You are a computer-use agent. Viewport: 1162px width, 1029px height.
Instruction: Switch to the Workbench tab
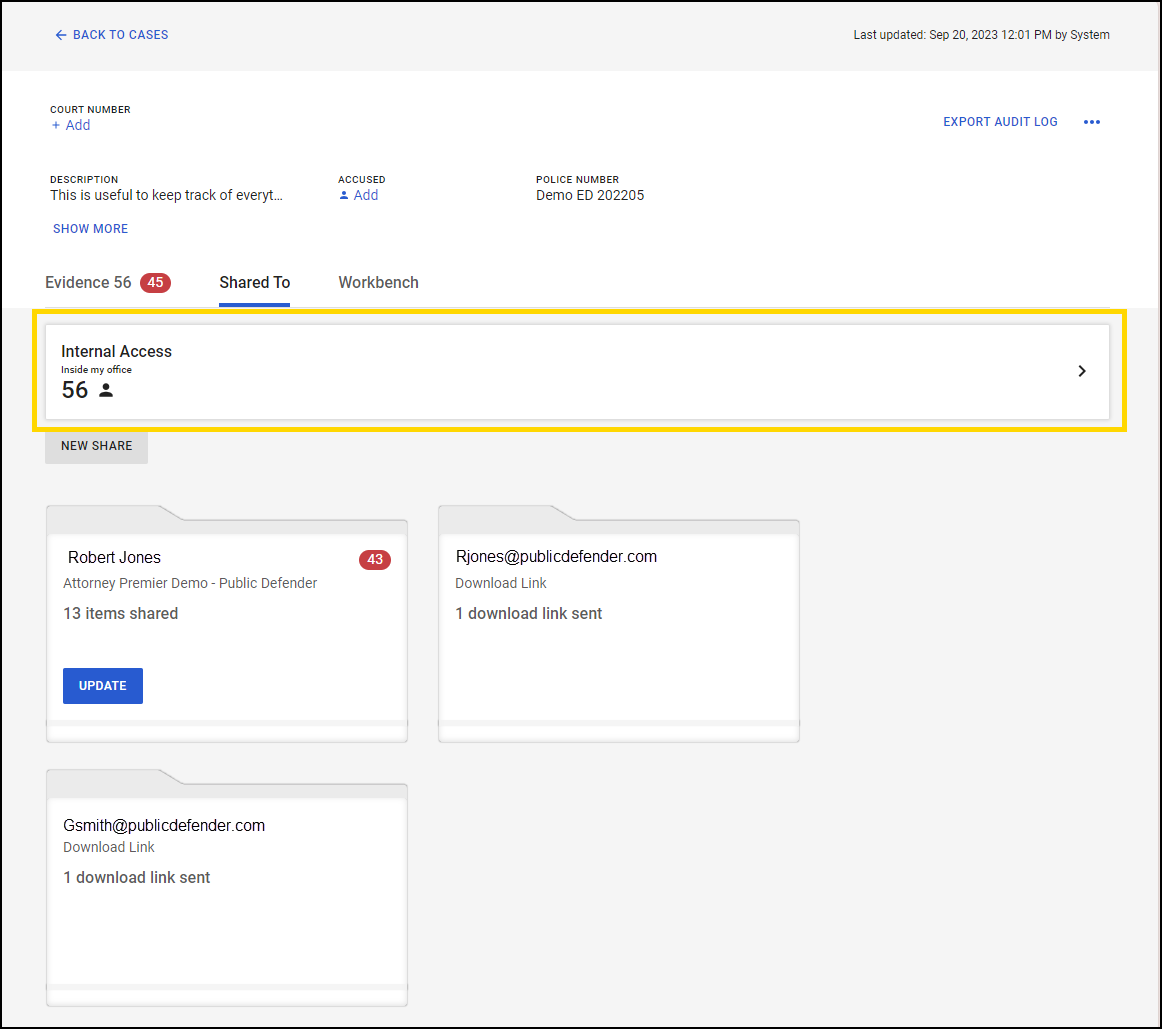click(378, 282)
